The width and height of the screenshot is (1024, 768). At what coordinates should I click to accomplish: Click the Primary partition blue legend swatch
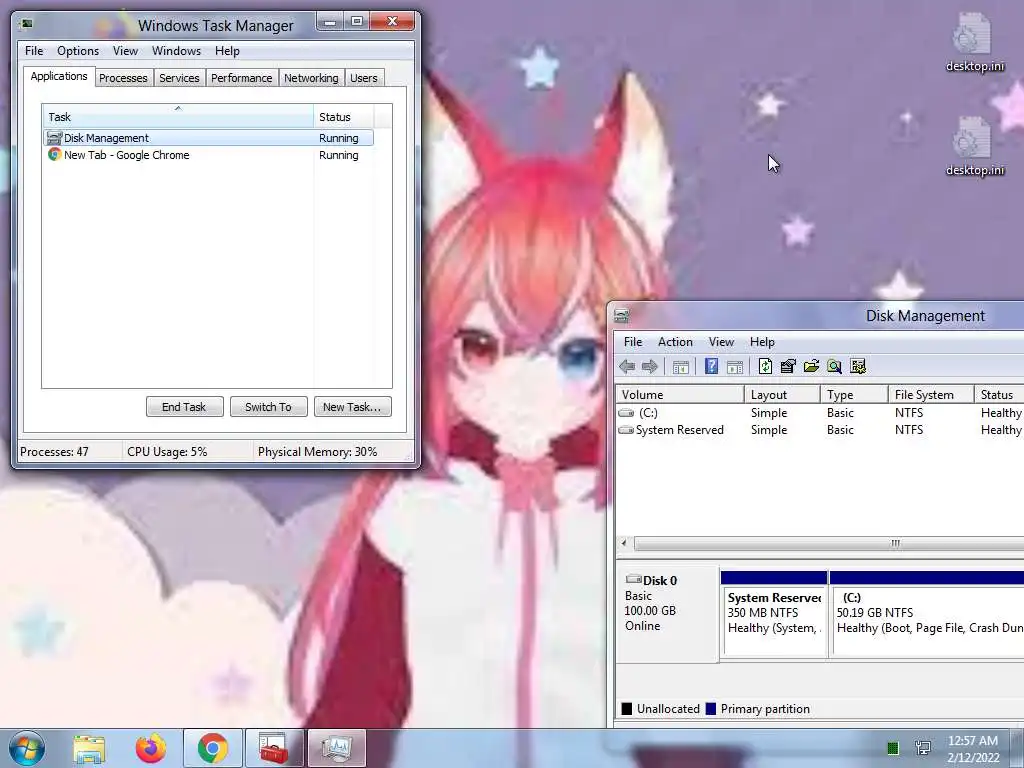click(x=711, y=709)
